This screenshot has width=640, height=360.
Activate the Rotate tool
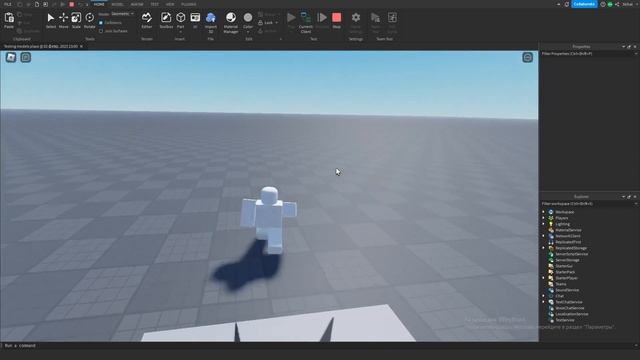click(89, 18)
